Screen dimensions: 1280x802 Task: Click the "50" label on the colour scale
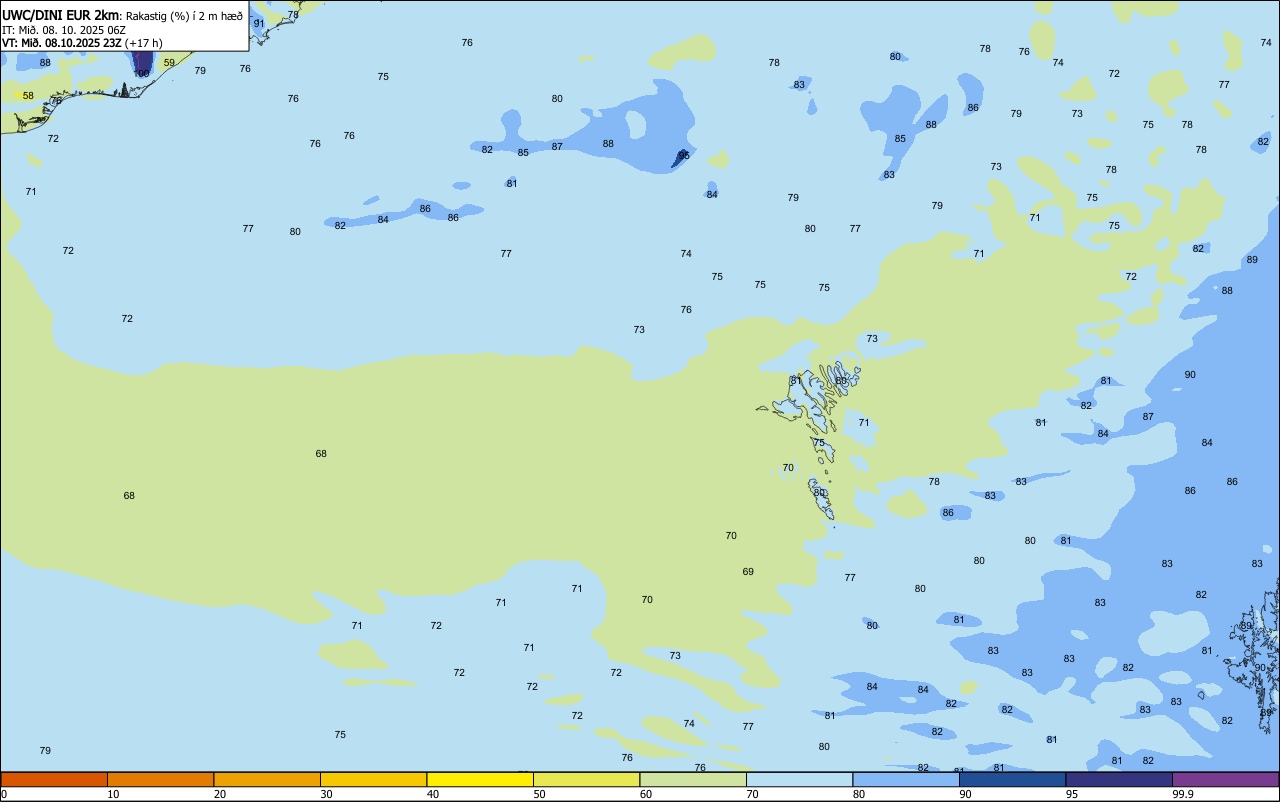pyautogui.click(x=539, y=794)
